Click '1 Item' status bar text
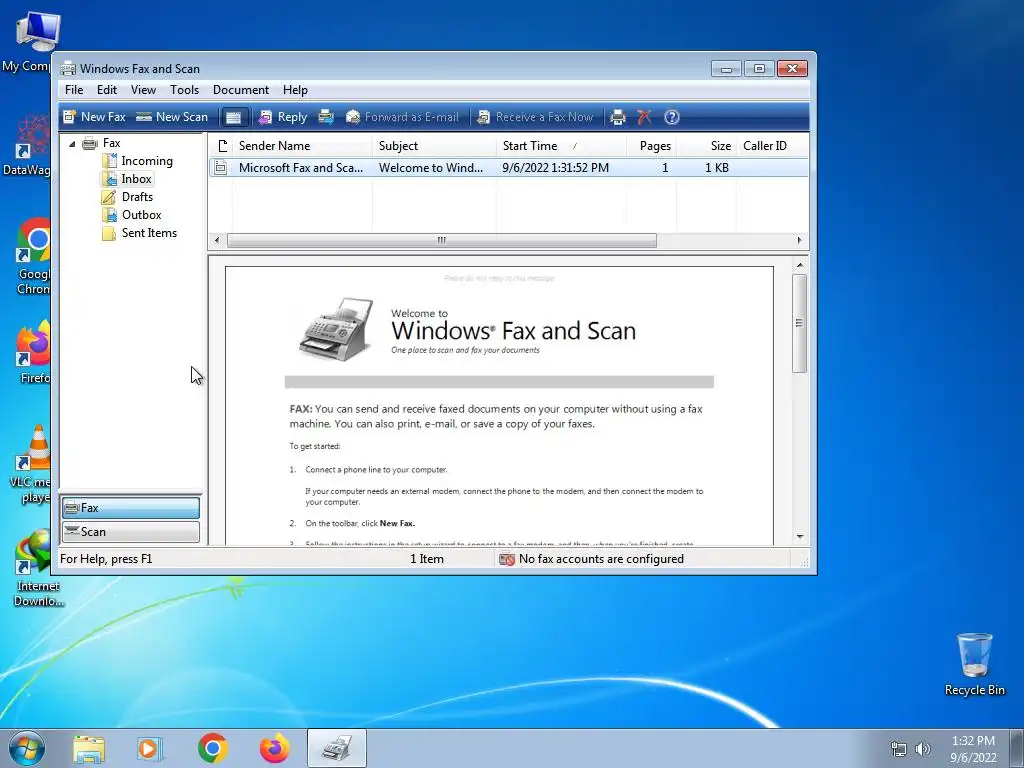 click(x=426, y=559)
